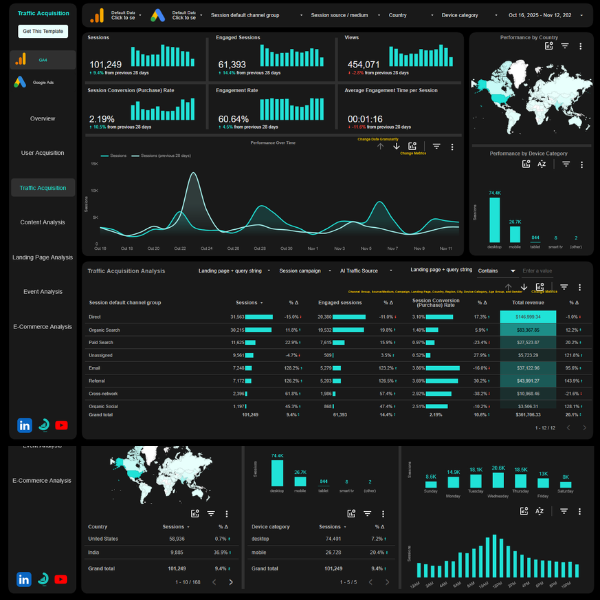
Task: Open more options on Performance Over Time chart
Action: 452,147
